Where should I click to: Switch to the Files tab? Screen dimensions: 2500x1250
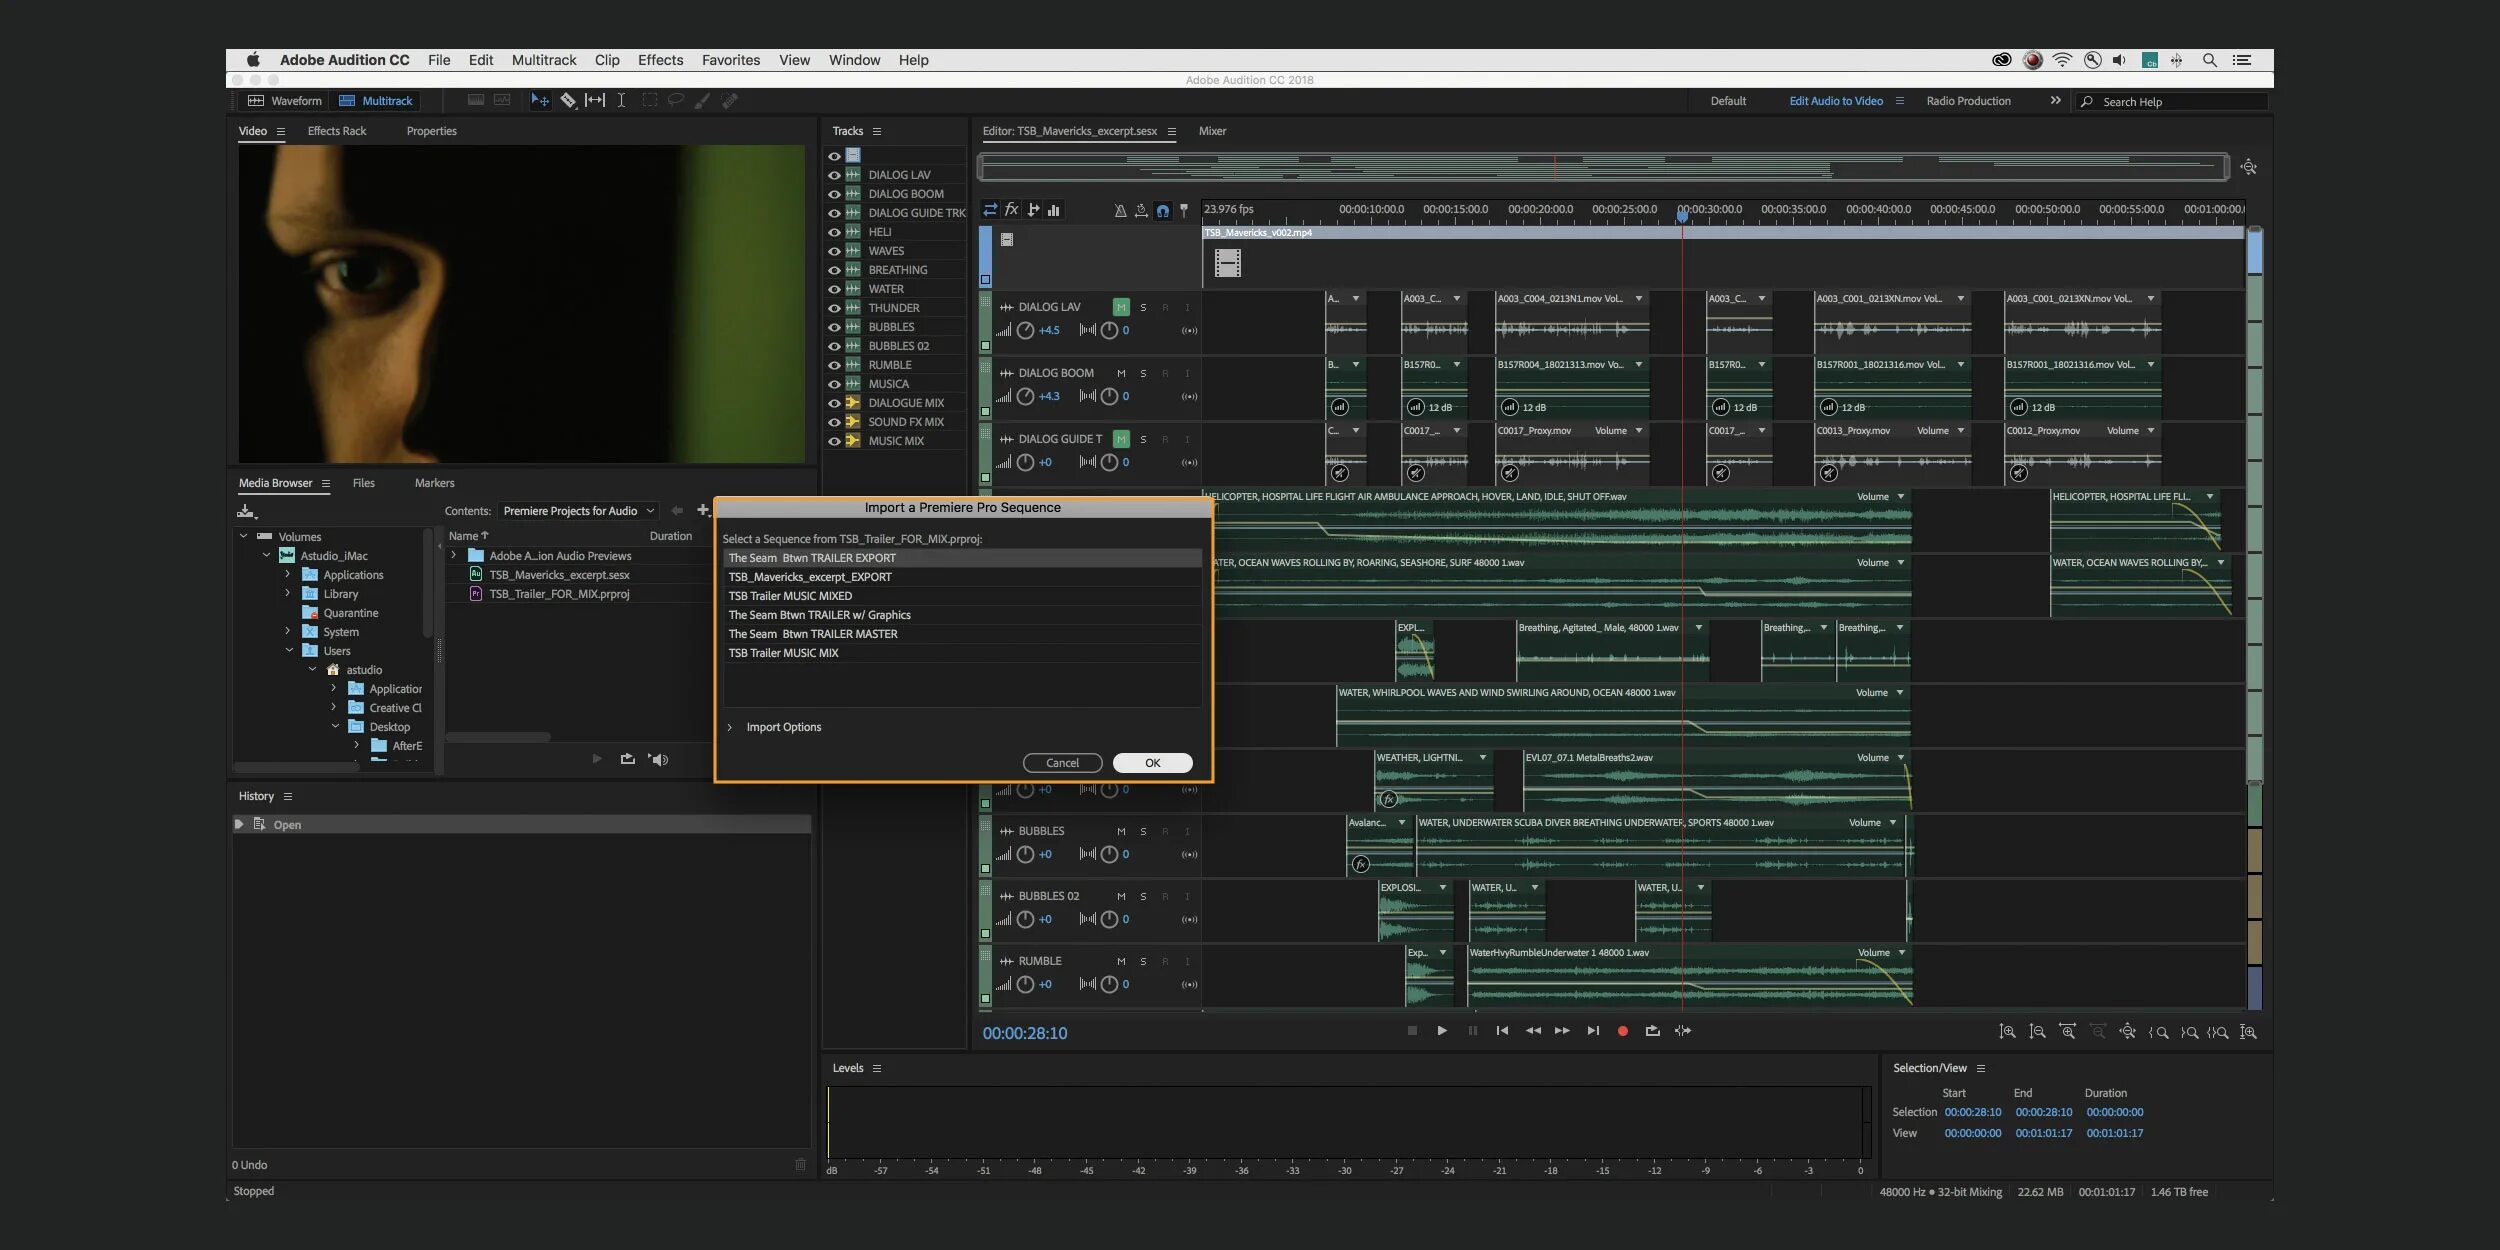[364, 483]
